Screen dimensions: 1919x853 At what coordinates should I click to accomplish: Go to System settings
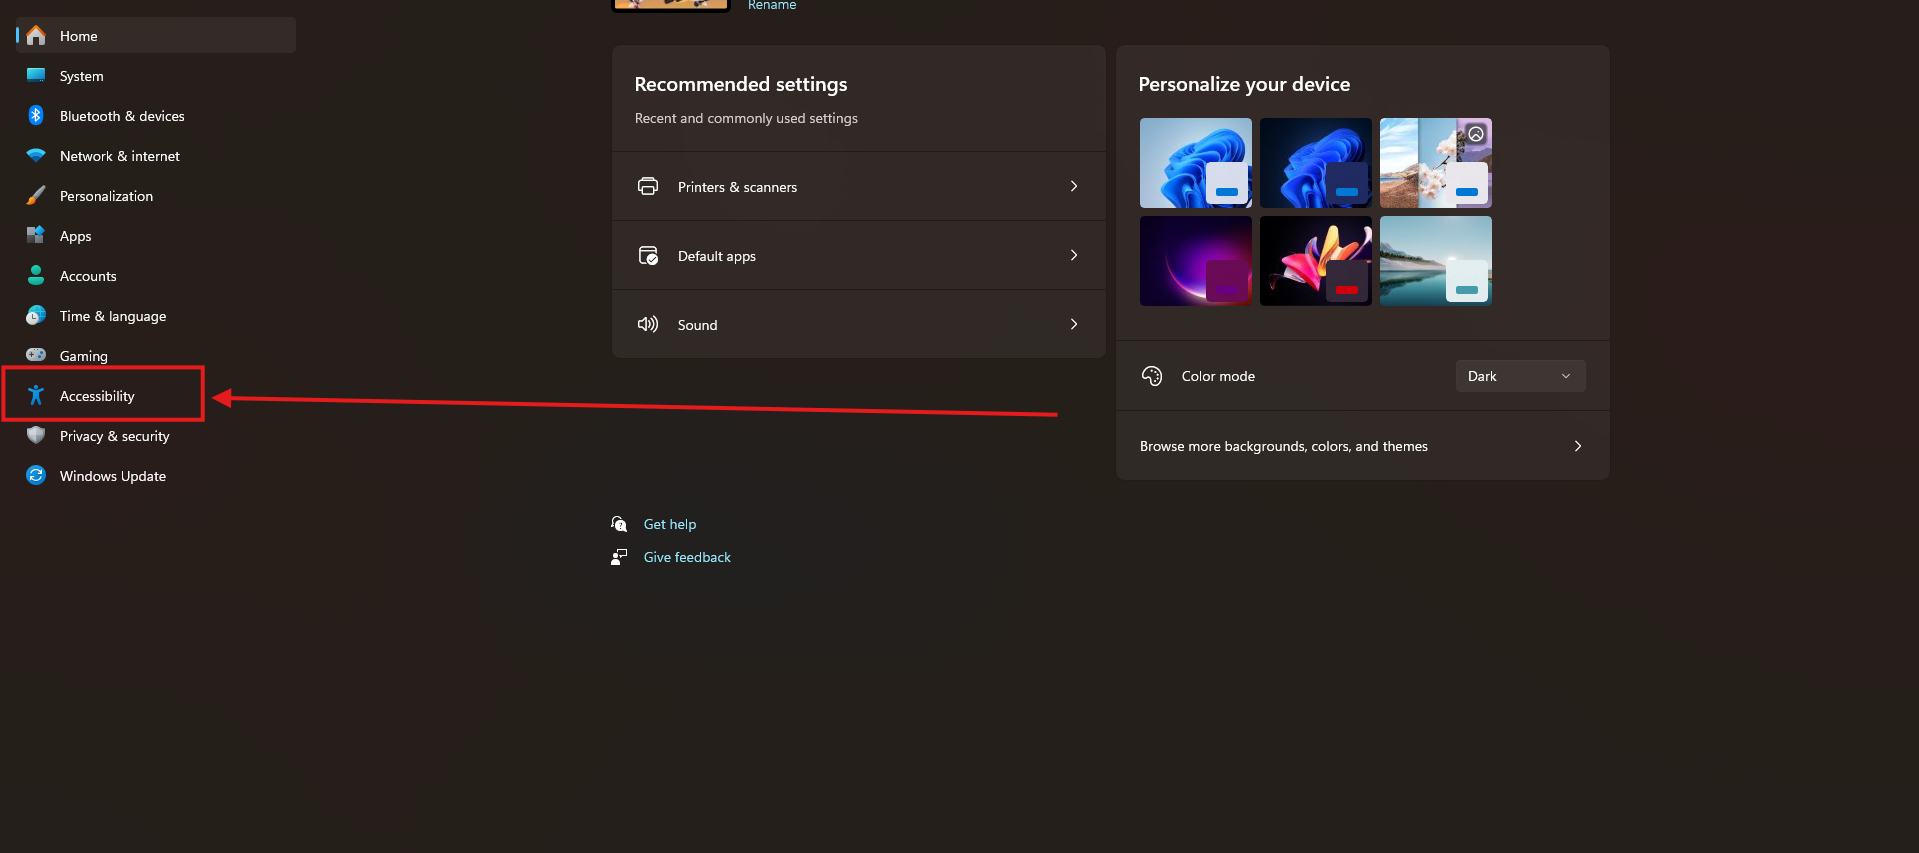[x=155, y=76]
